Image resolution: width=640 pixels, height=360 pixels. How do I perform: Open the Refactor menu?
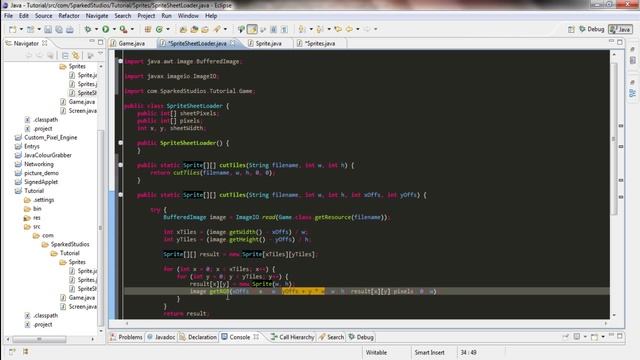(69, 16)
